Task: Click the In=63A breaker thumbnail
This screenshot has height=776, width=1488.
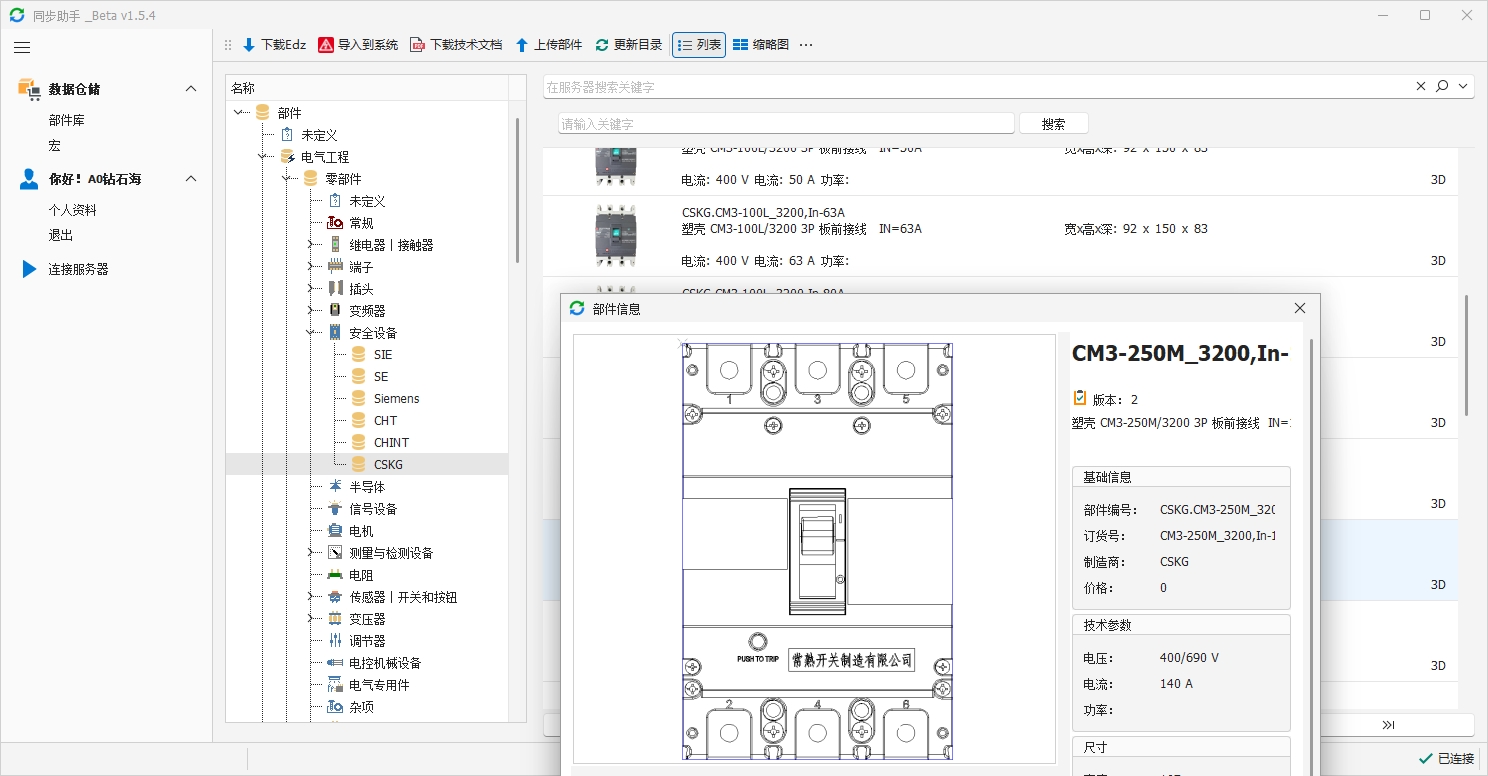Action: 615,235
